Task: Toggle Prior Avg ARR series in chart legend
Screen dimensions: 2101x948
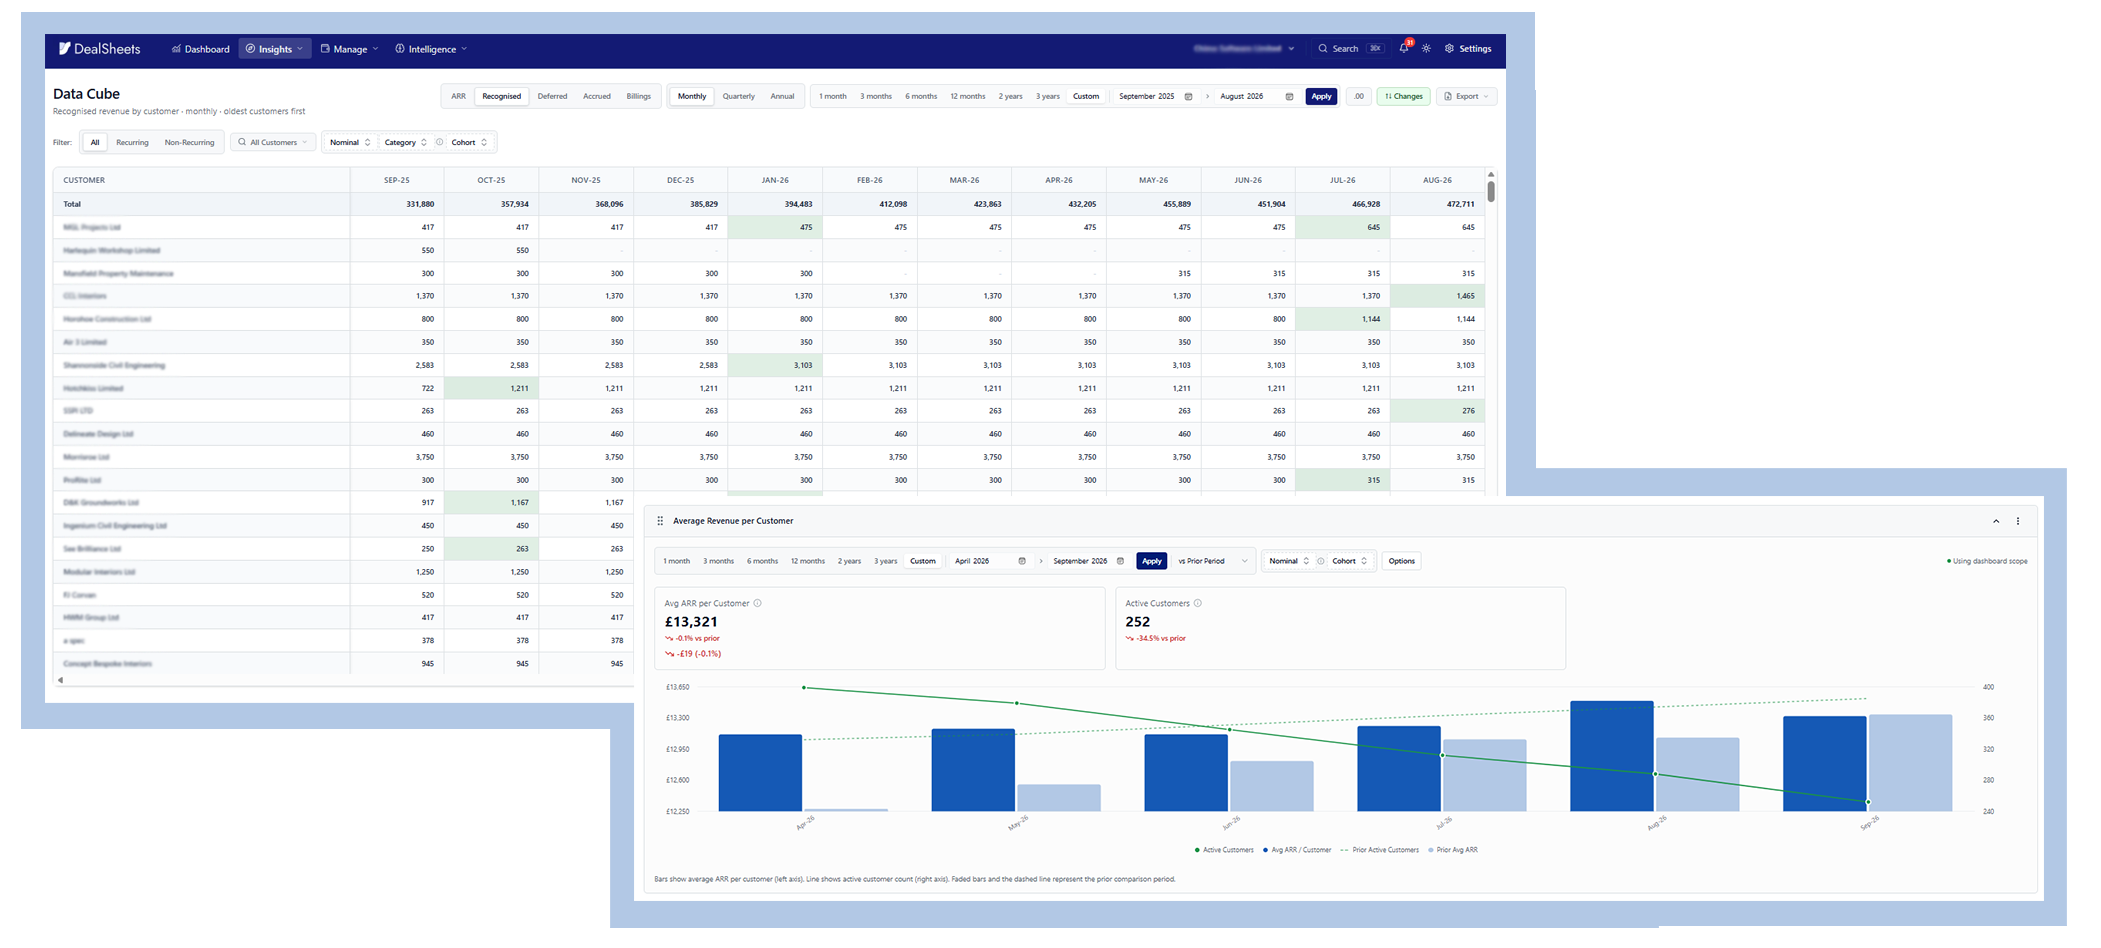Action: tap(1453, 850)
